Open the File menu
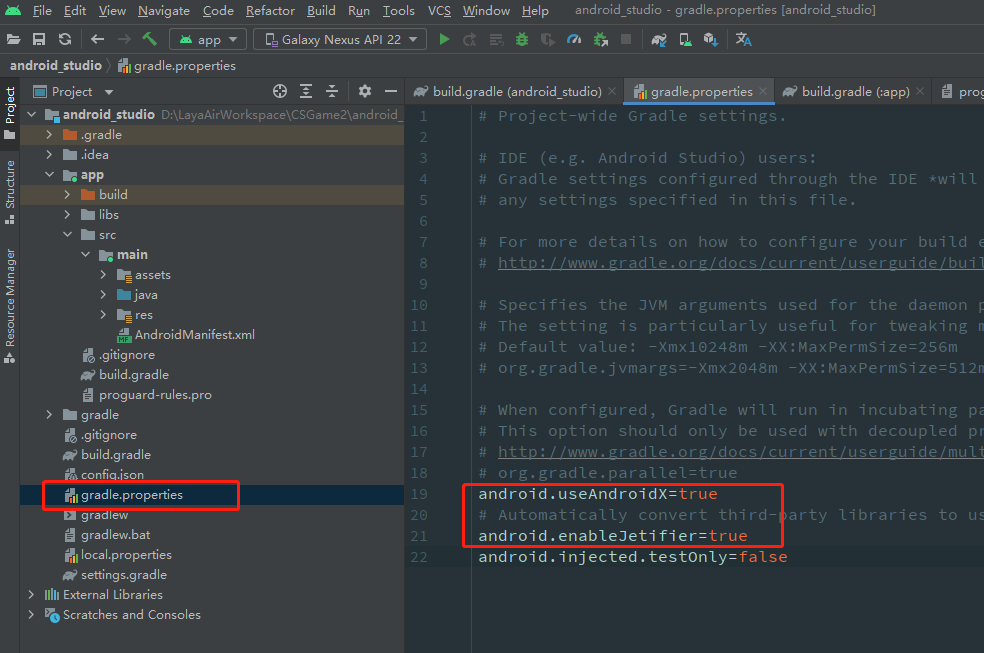This screenshot has height=653, width=984. pyautogui.click(x=42, y=11)
